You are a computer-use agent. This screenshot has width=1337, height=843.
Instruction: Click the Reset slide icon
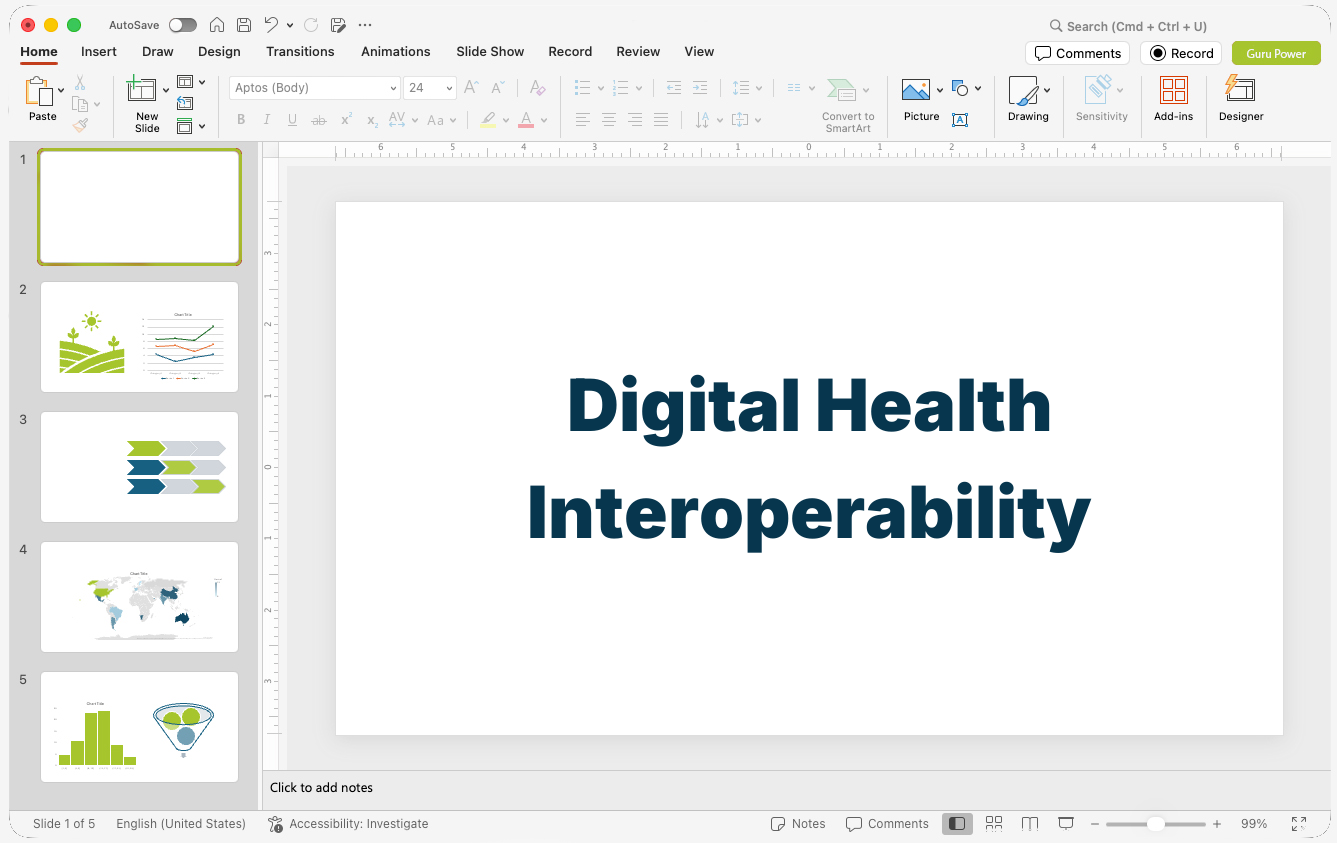tap(185, 103)
